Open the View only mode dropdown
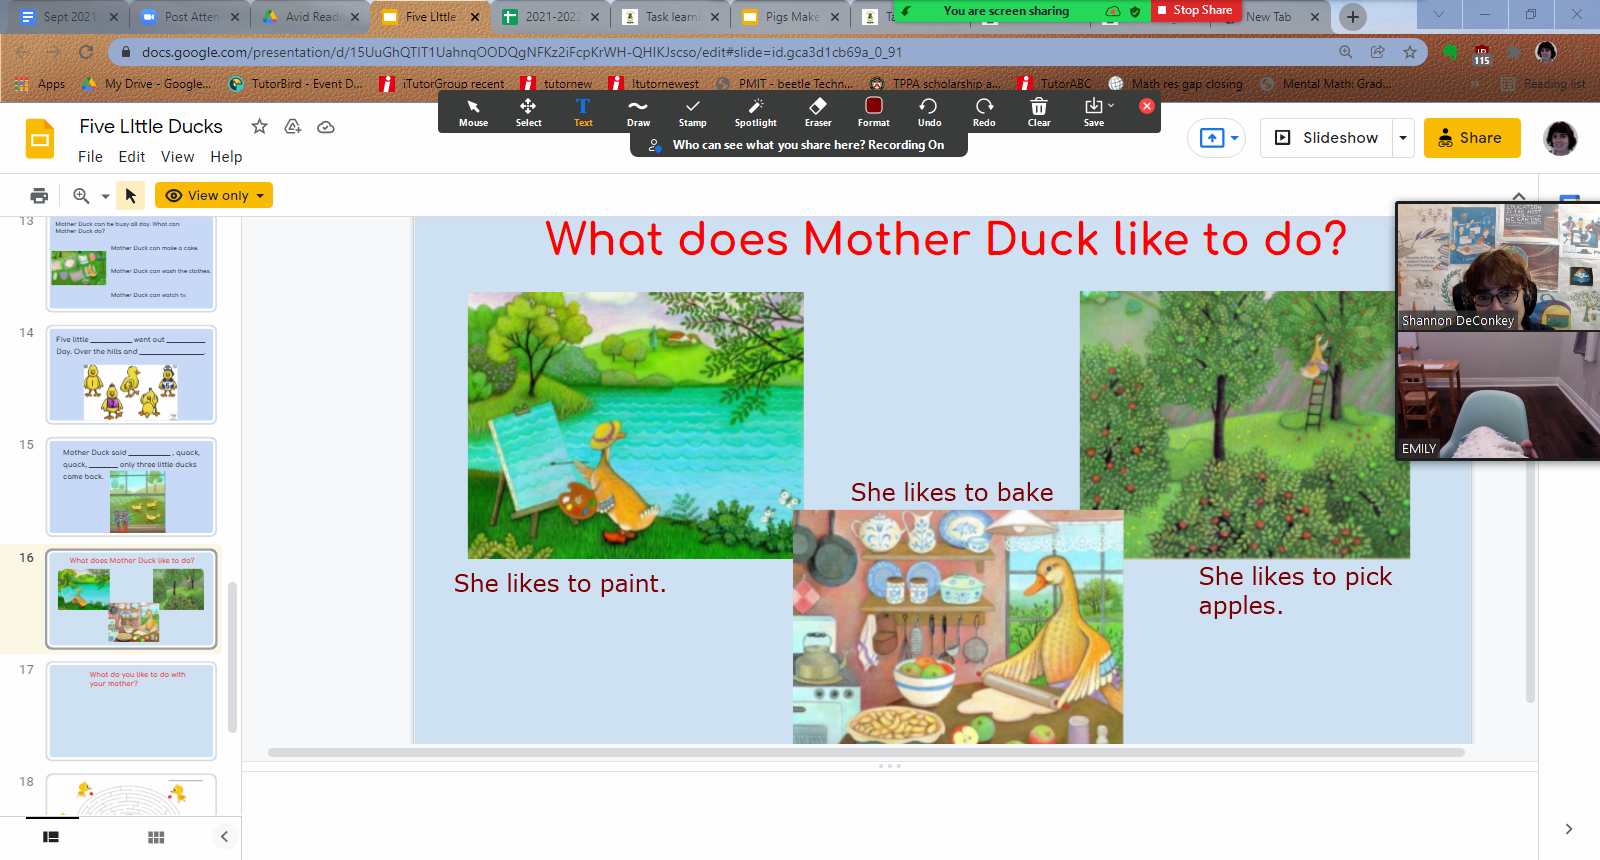This screenshot has width=1600, height=860. coord(214,195)
